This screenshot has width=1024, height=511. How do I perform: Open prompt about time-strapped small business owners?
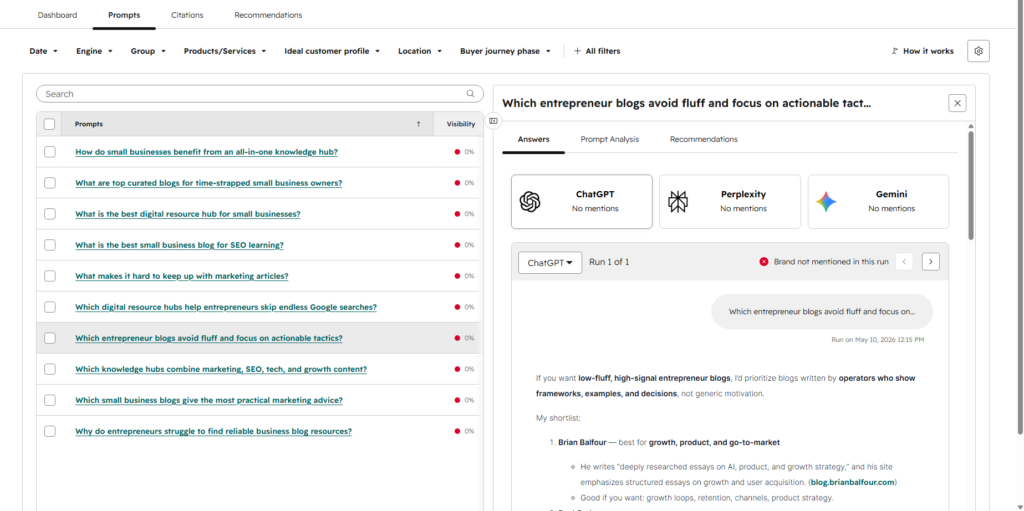(208, 183)
